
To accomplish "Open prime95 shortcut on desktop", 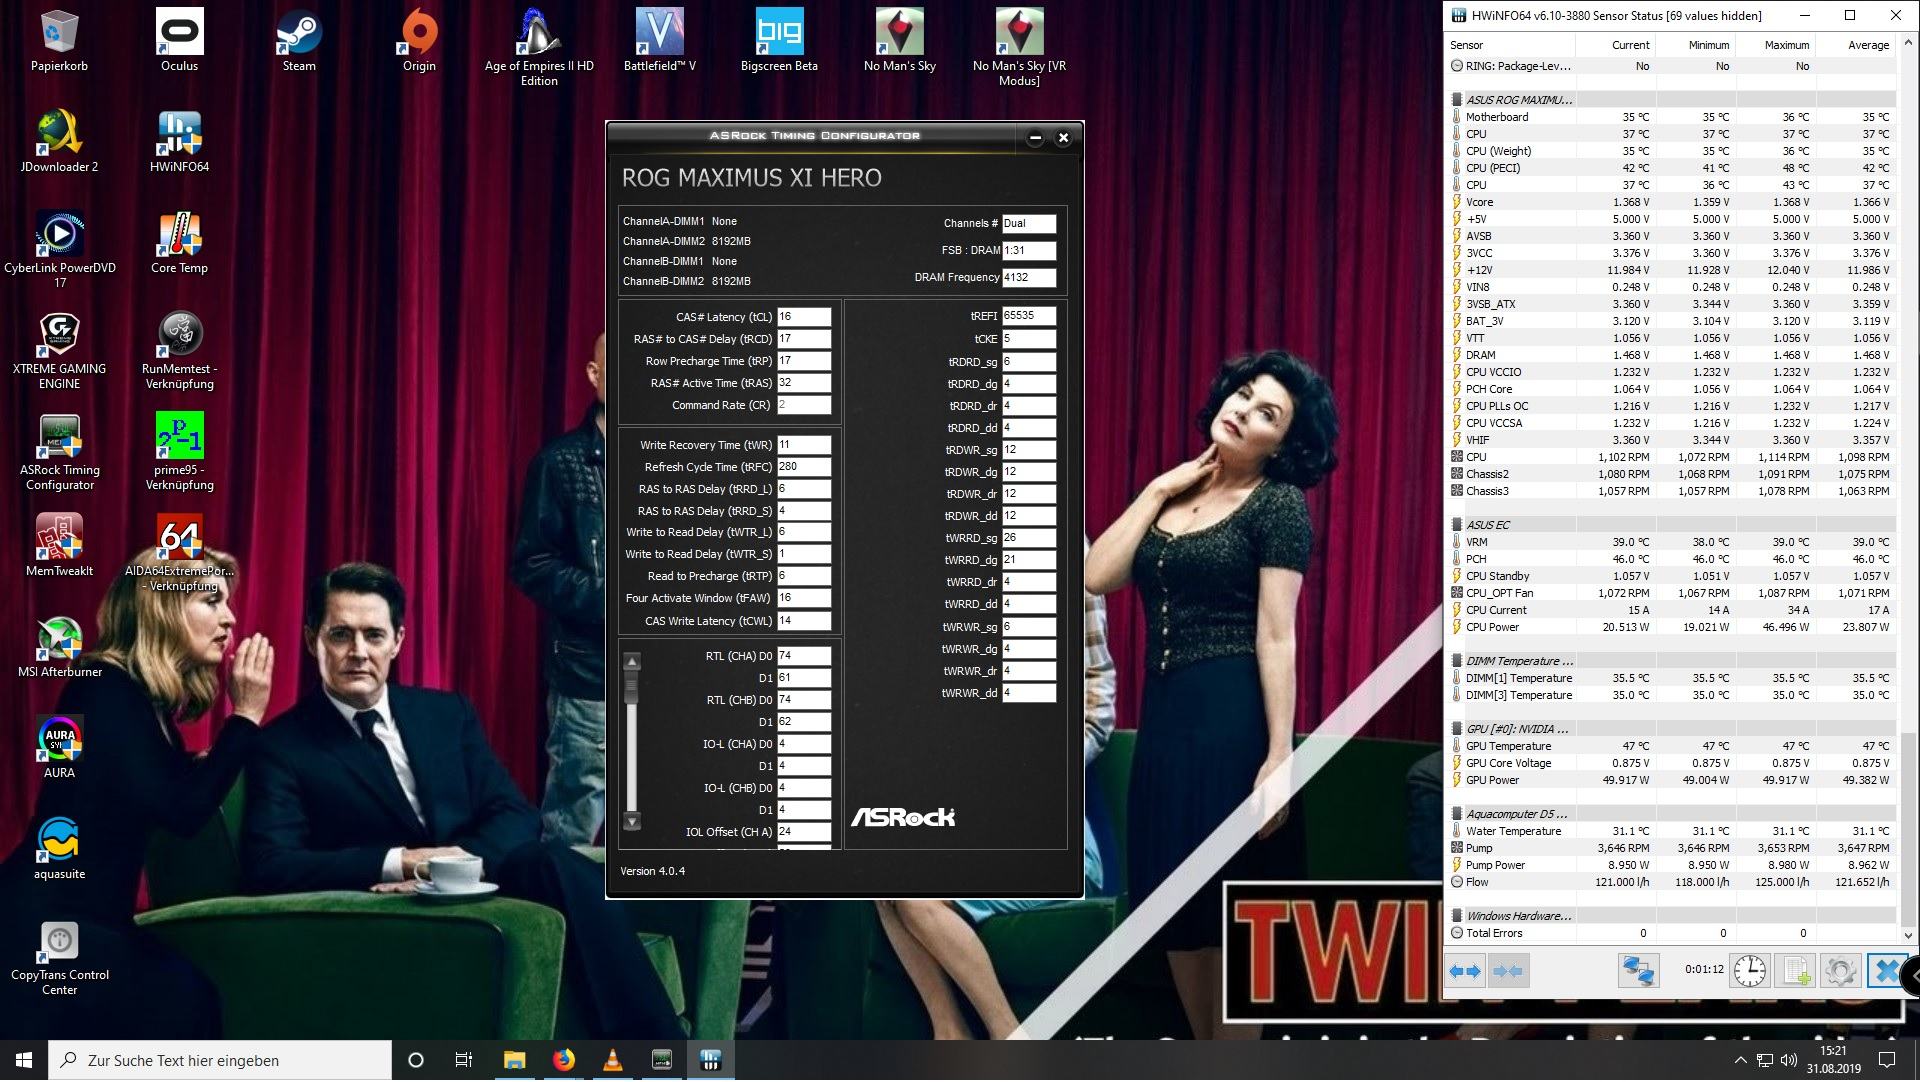I will (180, 452).
